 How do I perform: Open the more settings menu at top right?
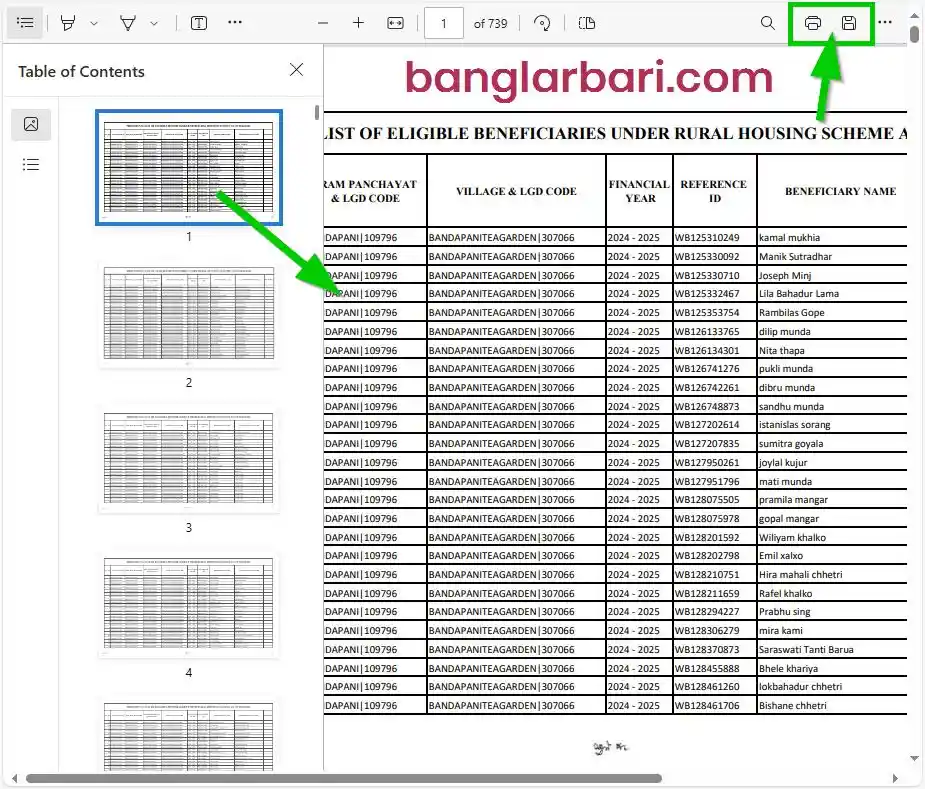pyautogui.click(x=885, y=22)
